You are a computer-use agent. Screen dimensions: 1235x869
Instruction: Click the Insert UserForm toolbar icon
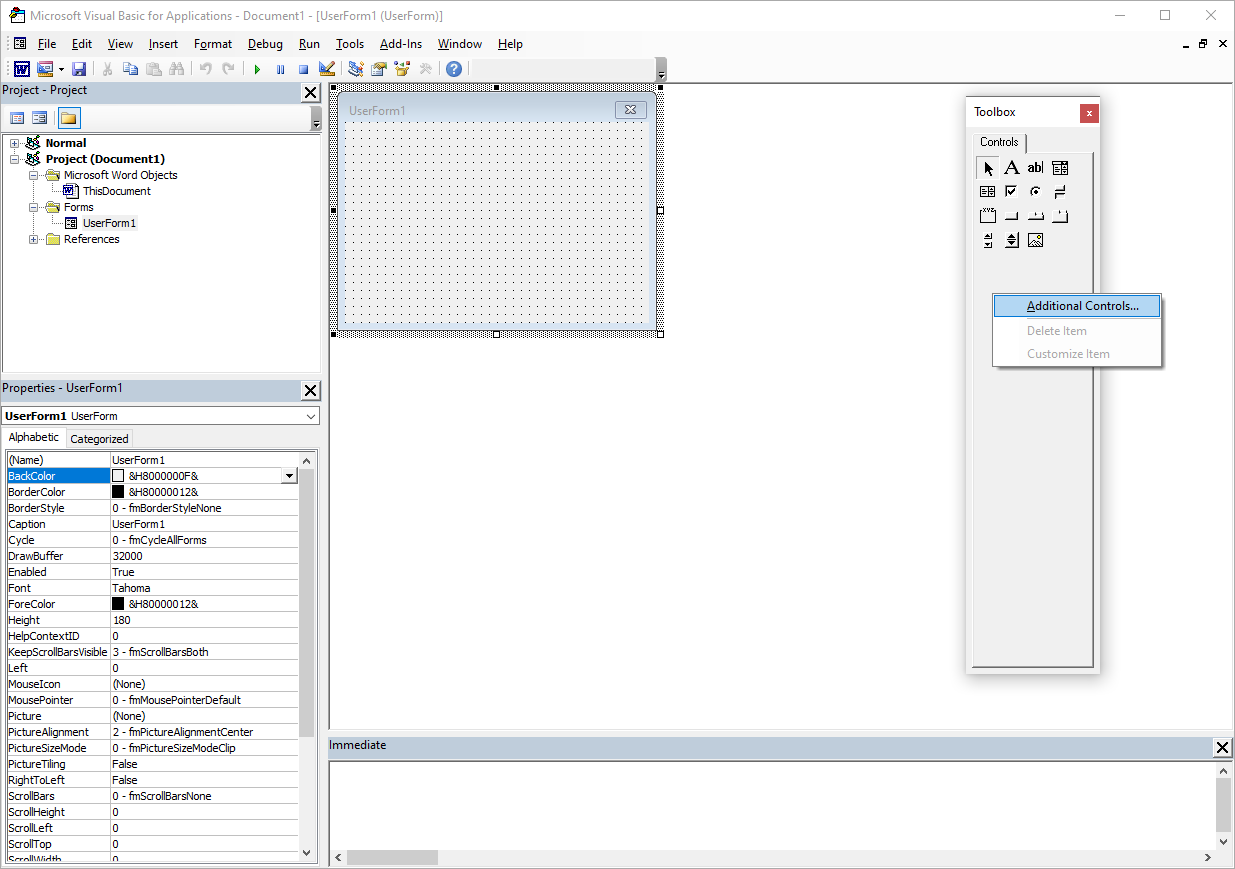pos(45,69)
